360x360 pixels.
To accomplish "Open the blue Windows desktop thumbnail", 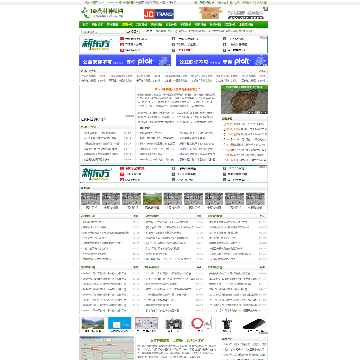I will point(120,323).
